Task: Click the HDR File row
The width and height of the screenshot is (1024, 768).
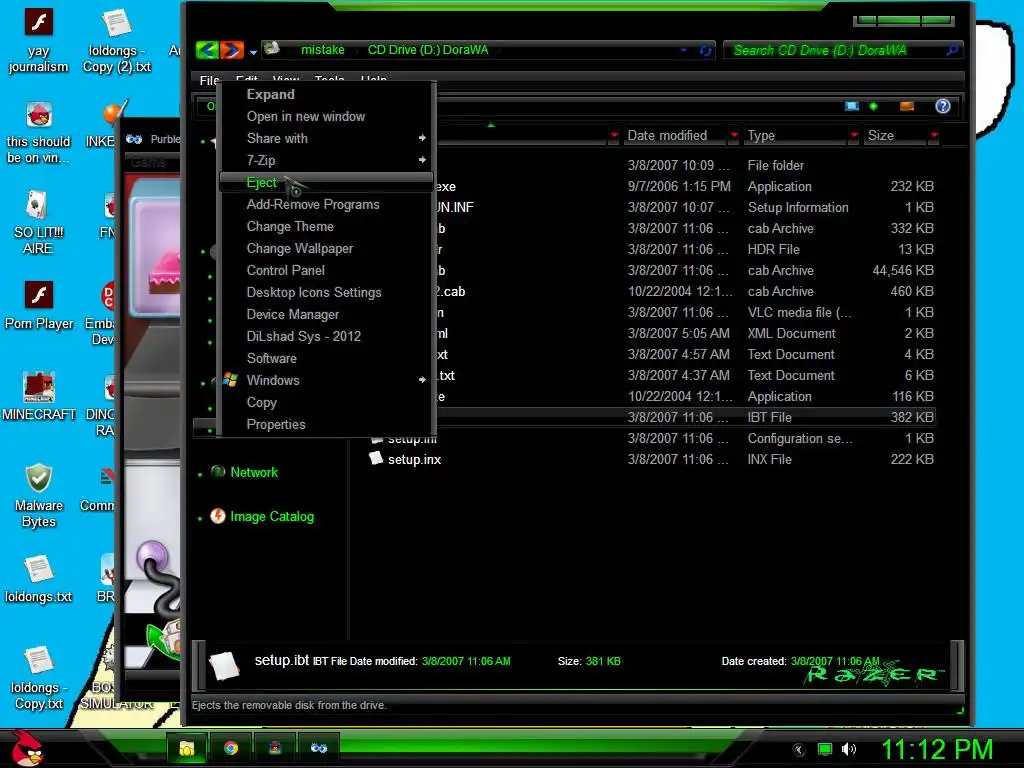Action: (686, 249)
